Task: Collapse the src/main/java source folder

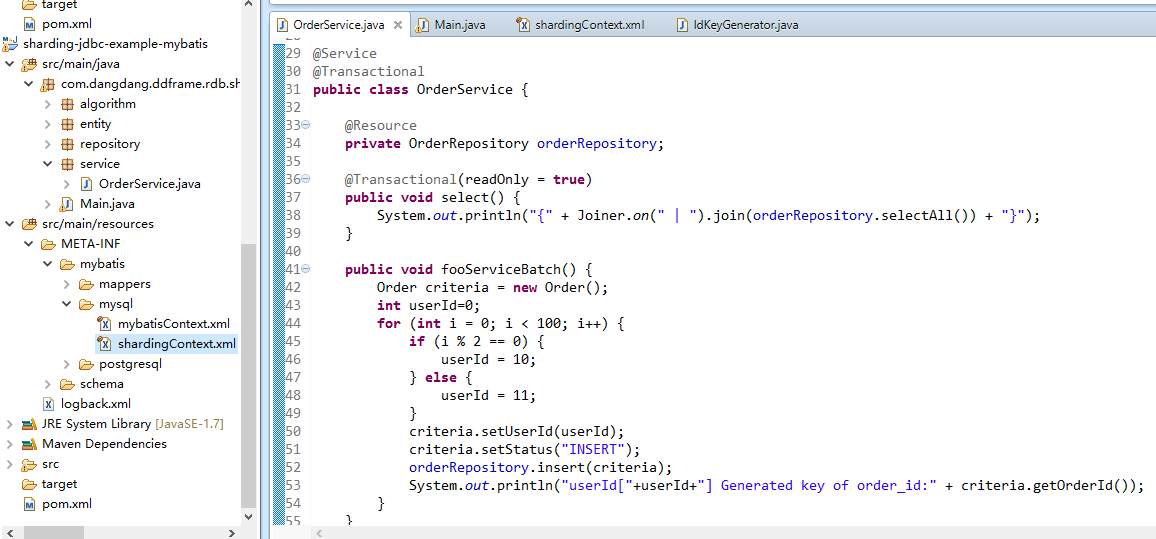Action: (10, 64)
